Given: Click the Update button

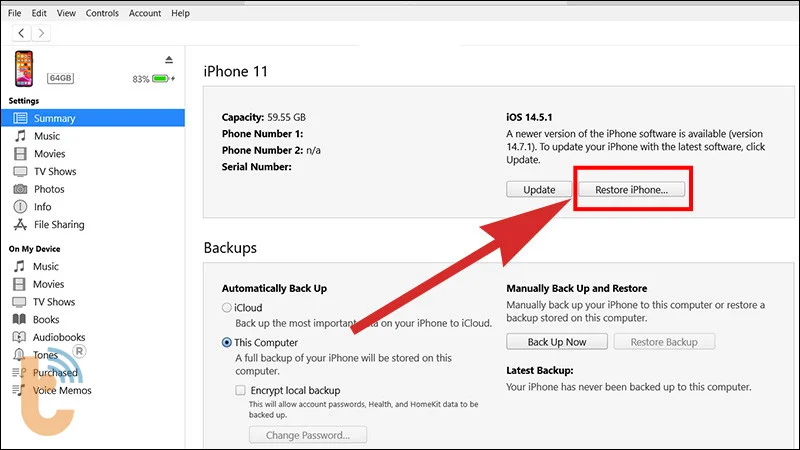Looking at the screenshot, I should (538, 189).
